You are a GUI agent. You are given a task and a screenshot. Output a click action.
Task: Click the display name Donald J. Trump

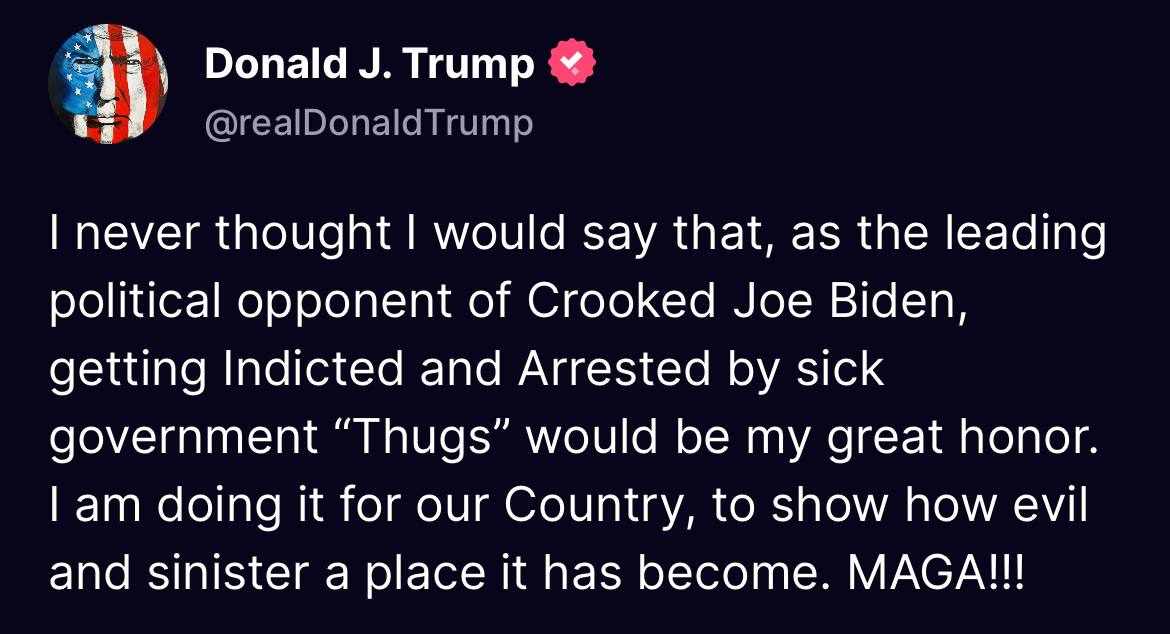[369, 66]
